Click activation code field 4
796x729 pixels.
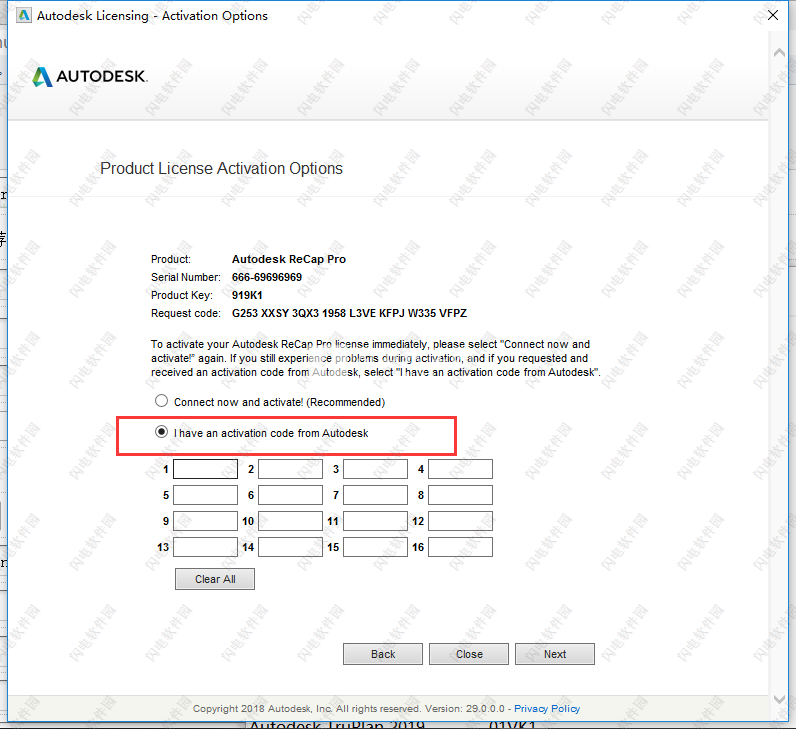point(460,469)
